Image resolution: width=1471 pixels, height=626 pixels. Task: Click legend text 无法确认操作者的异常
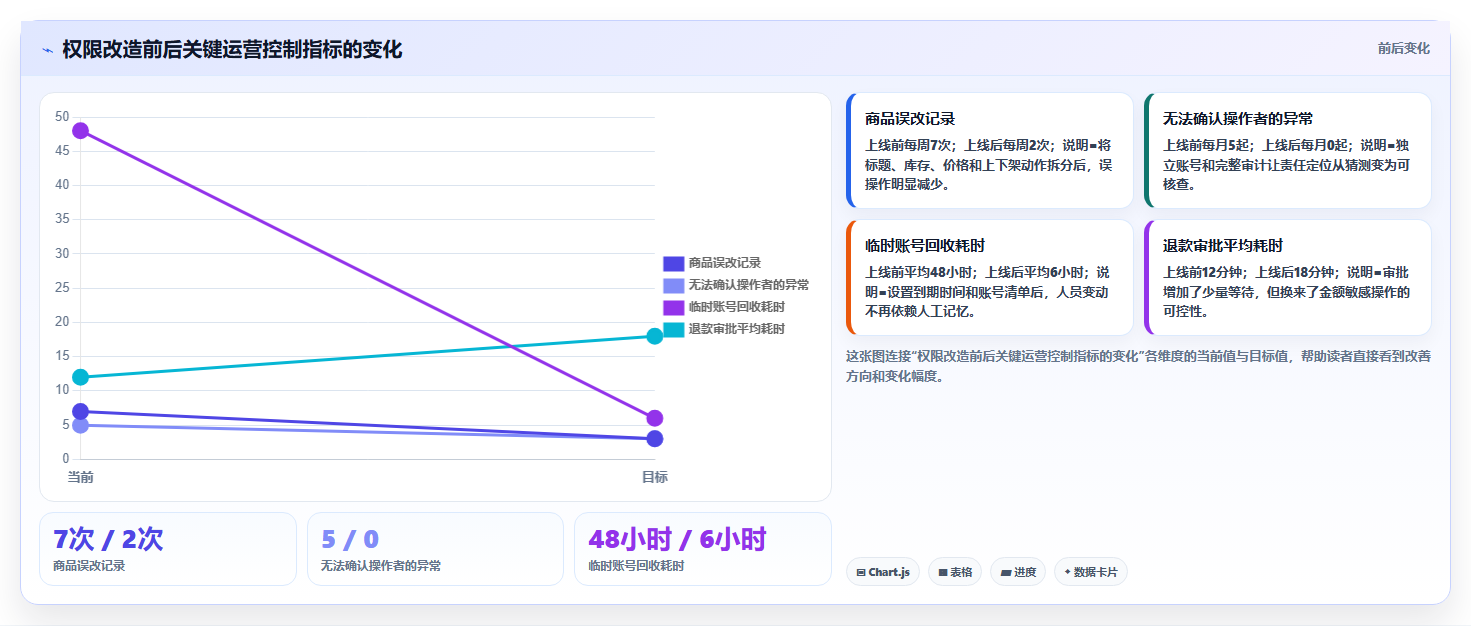coord(749,285)
